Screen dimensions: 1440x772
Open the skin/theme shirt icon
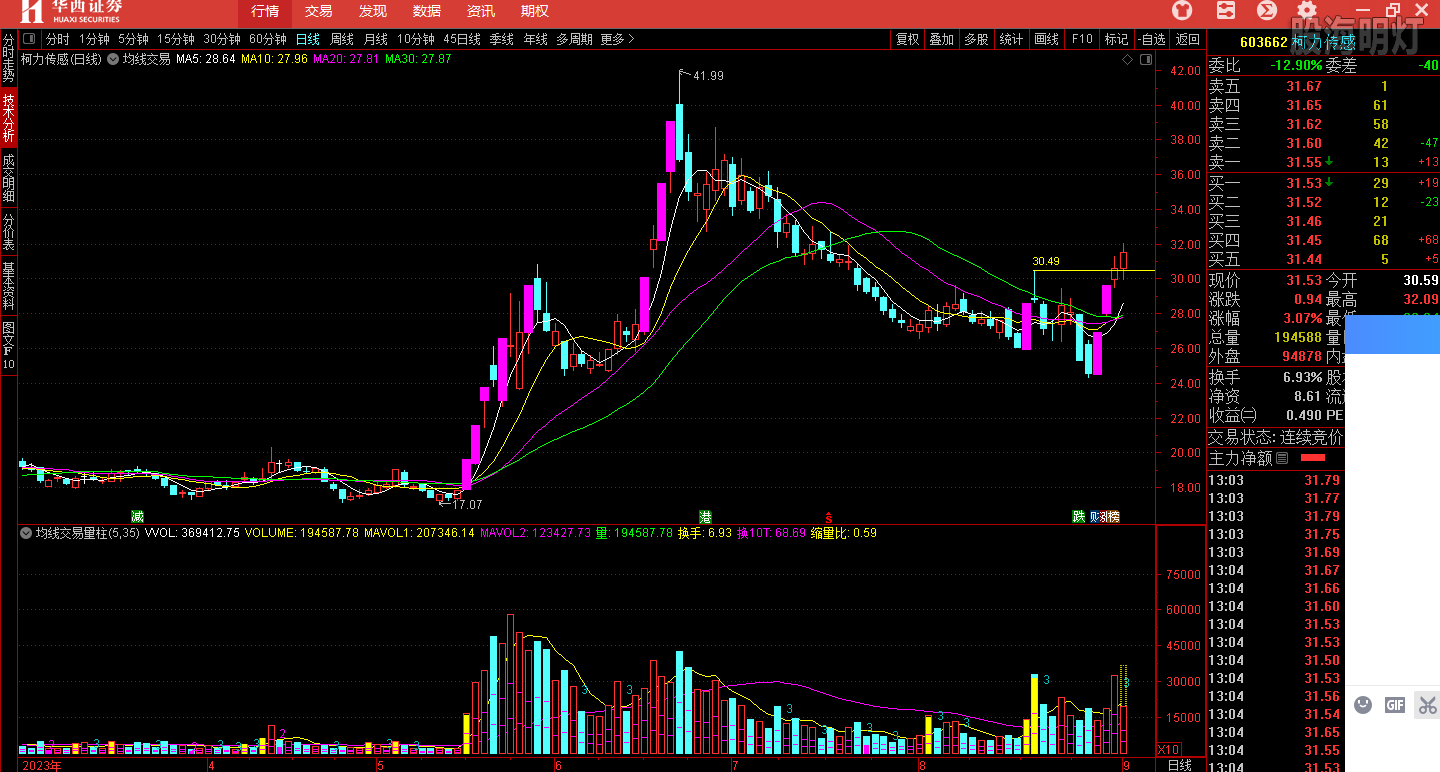[x=1183, y=11]
